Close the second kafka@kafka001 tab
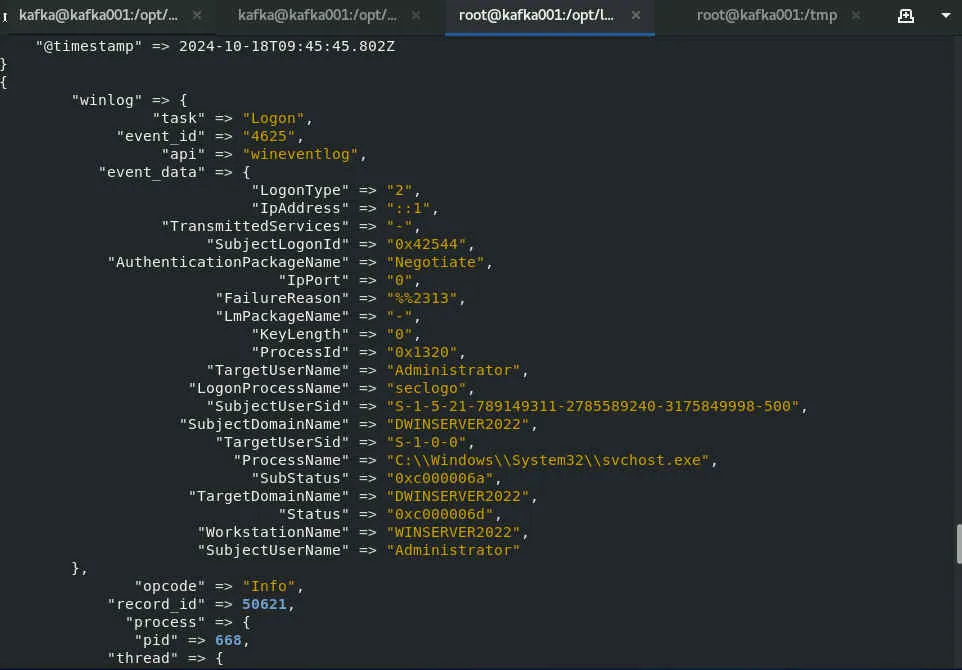962x670 pixels. point(416,16)
